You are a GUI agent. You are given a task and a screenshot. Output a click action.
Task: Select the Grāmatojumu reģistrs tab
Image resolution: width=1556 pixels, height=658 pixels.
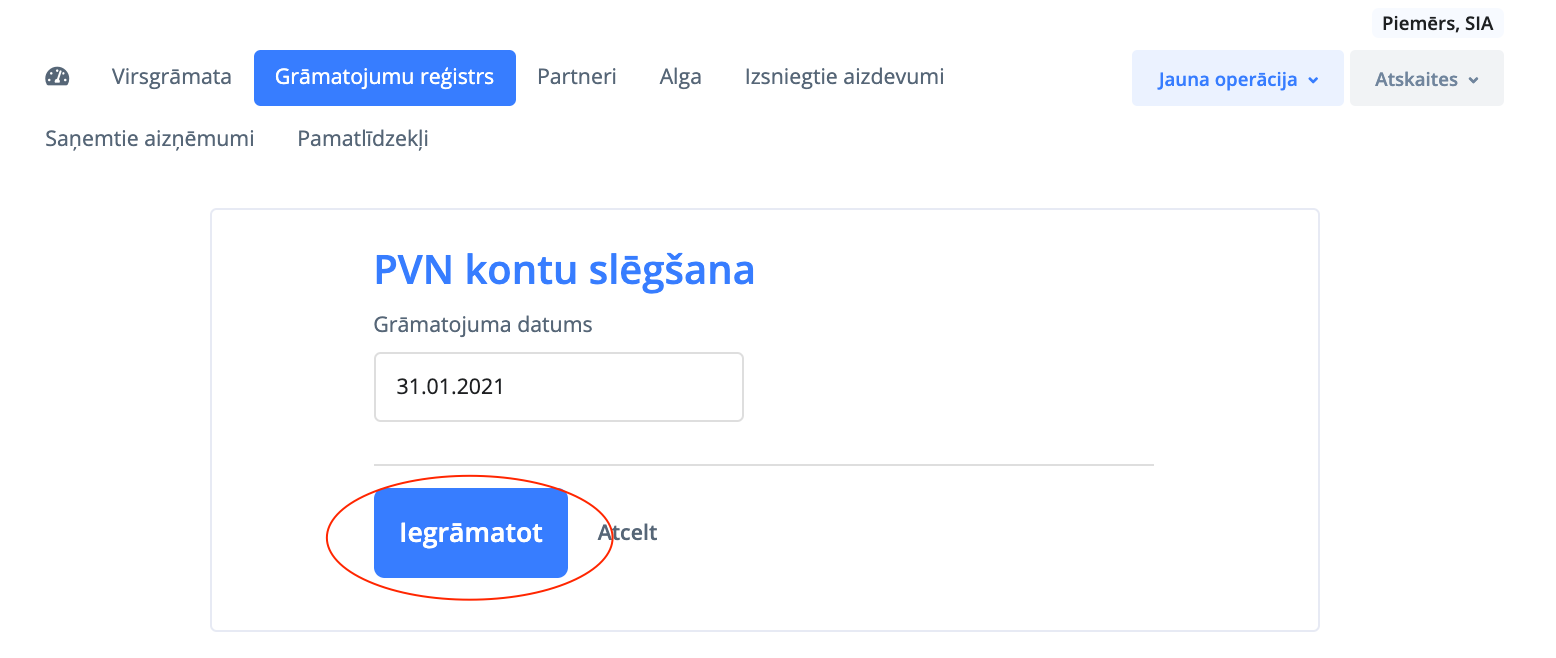(x=384, y=77)
